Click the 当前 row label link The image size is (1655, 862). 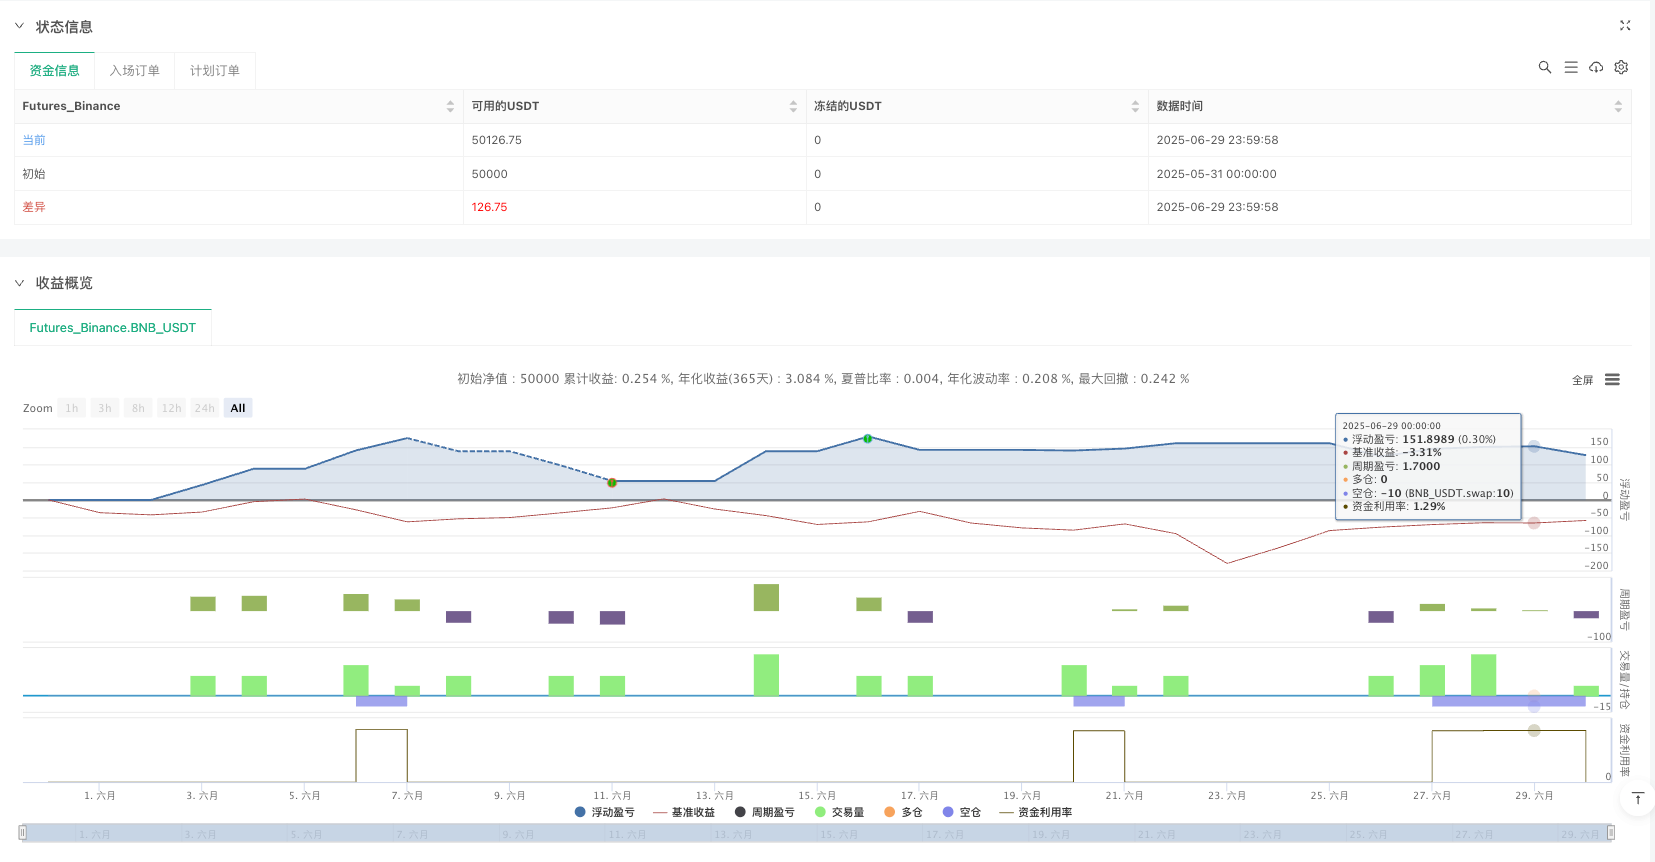(34, 140)
